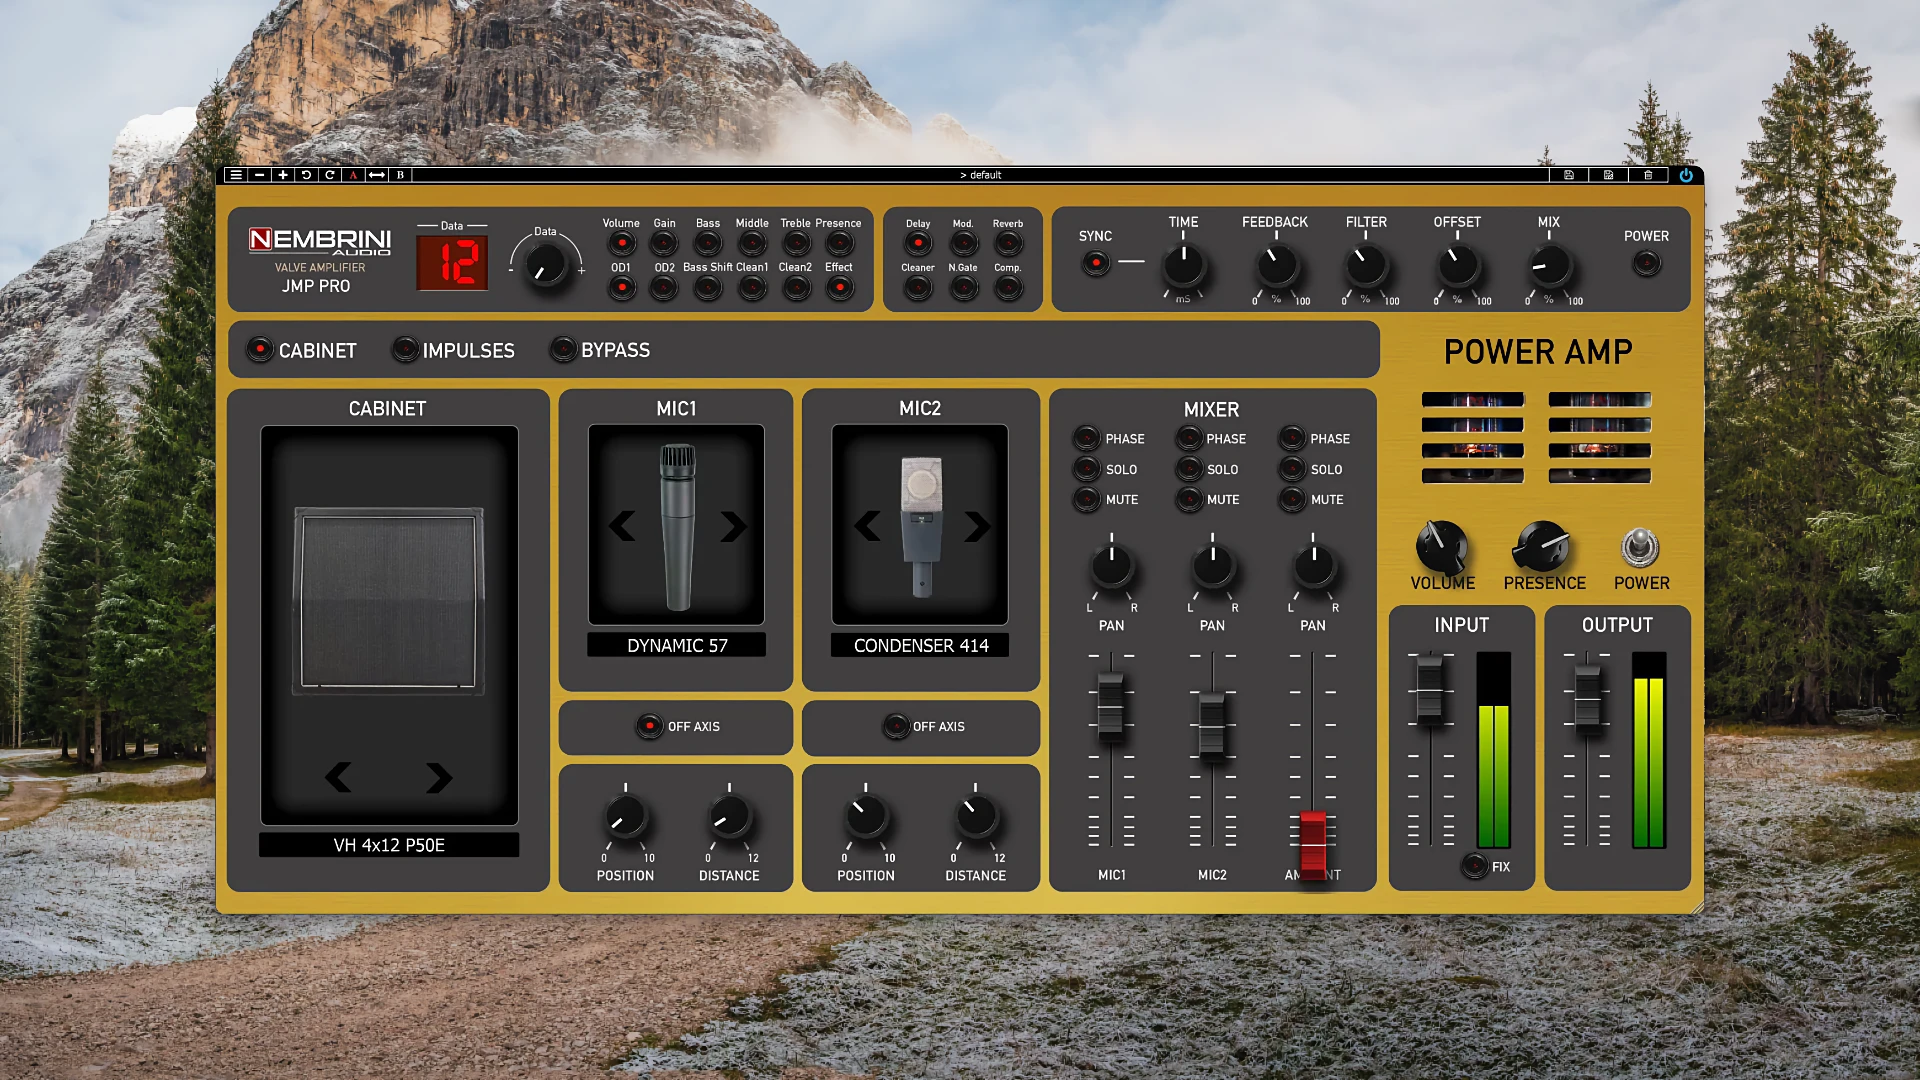Toggle the FIX button under input meter
This screenshot has width=1920, height=1080.
click(1474, 866)
